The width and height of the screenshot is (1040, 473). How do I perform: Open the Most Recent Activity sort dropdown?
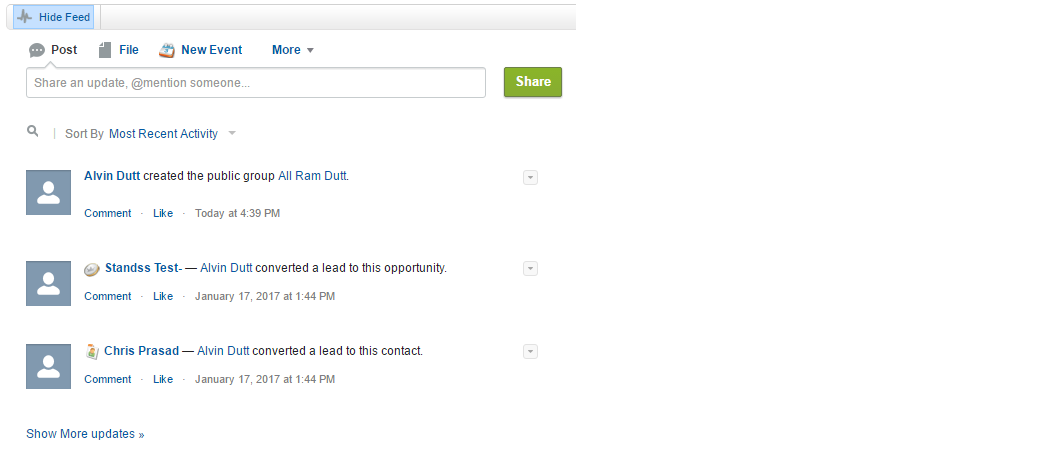coord(172,134)
